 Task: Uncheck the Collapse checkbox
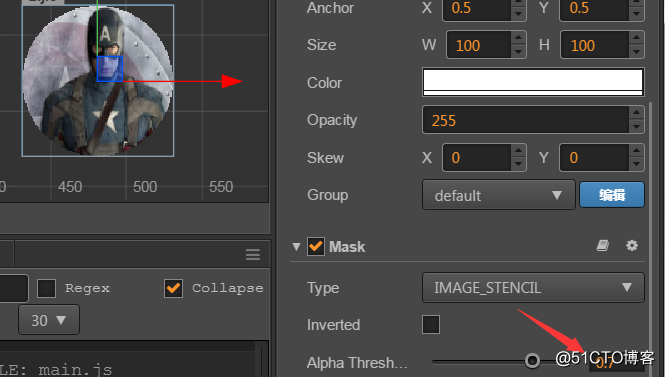173,288
